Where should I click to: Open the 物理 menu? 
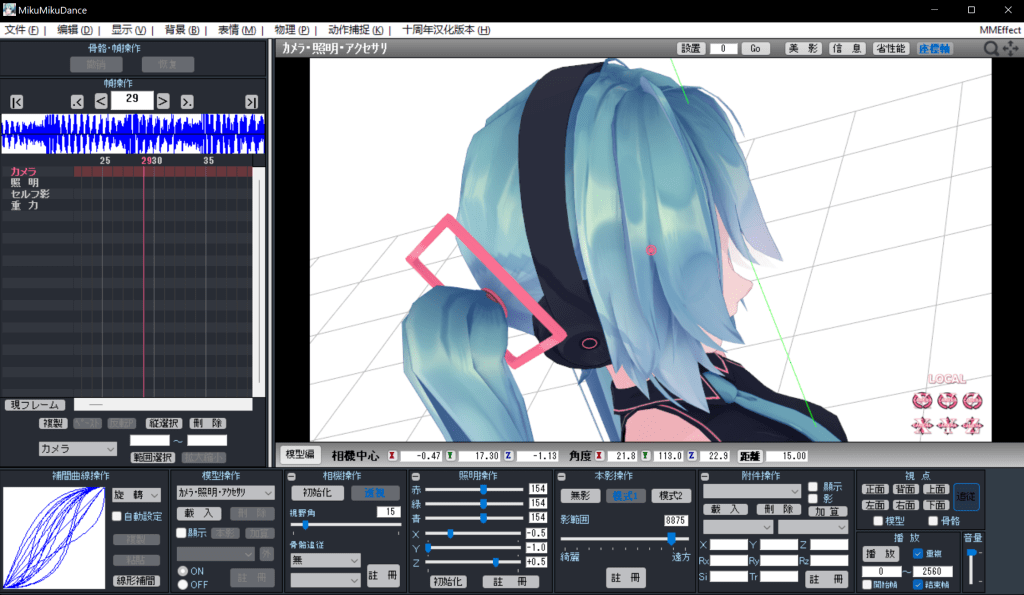(x=291, y=30)
